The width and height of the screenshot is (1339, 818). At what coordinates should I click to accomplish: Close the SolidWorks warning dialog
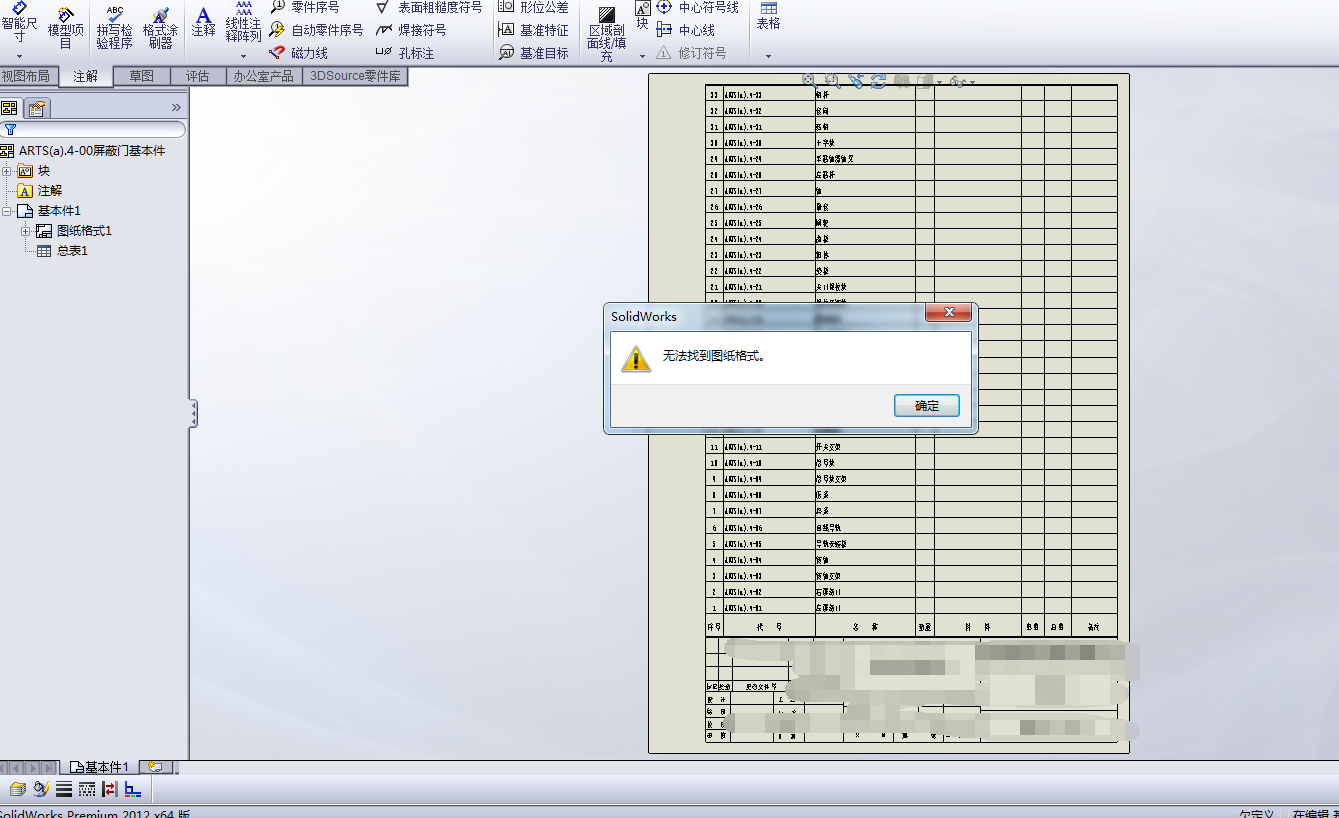tap(949, 313)
